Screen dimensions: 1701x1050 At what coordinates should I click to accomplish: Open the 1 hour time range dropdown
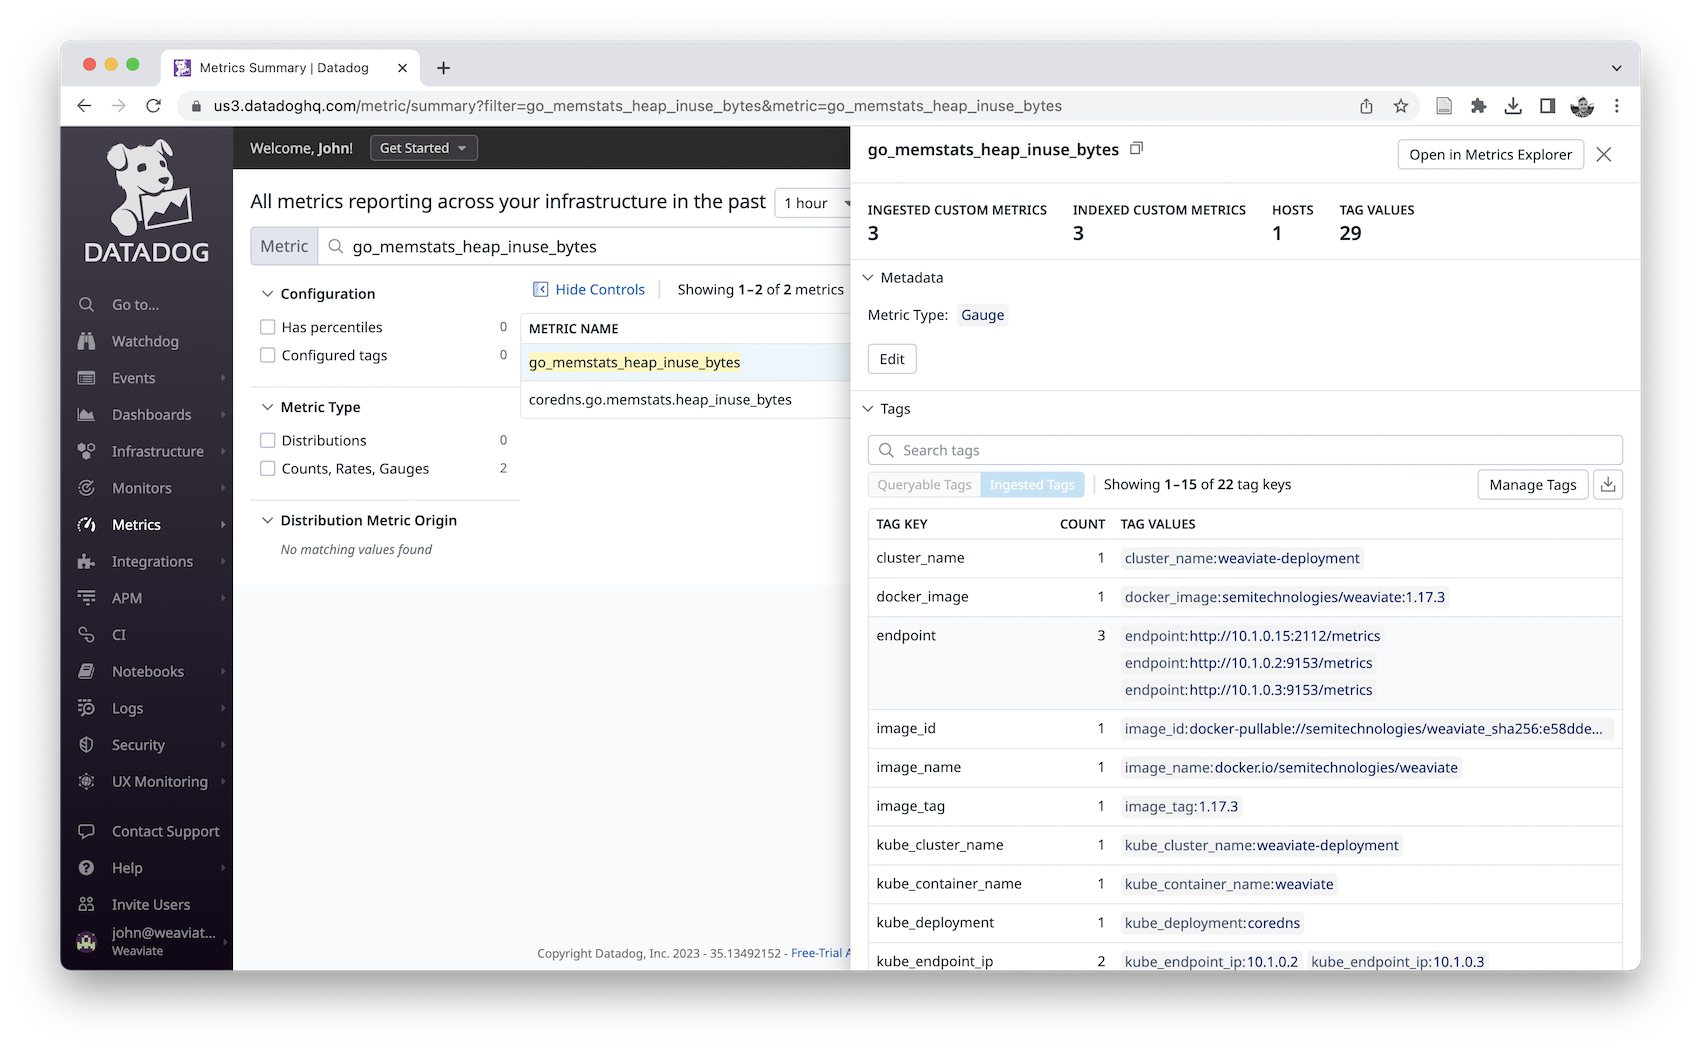click(x=814, y=203)
